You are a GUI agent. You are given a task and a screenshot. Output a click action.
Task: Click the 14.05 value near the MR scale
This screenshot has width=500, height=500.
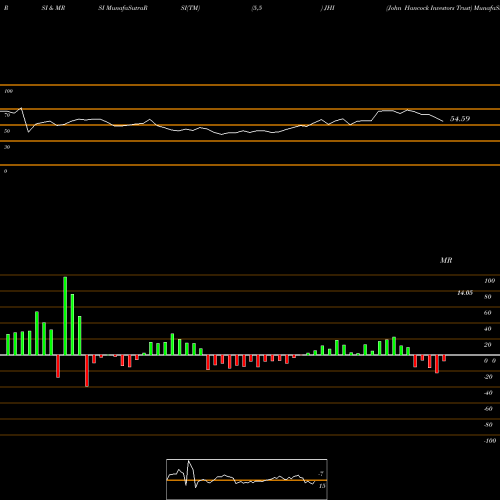pyautogui.click(x=465, y=293)
